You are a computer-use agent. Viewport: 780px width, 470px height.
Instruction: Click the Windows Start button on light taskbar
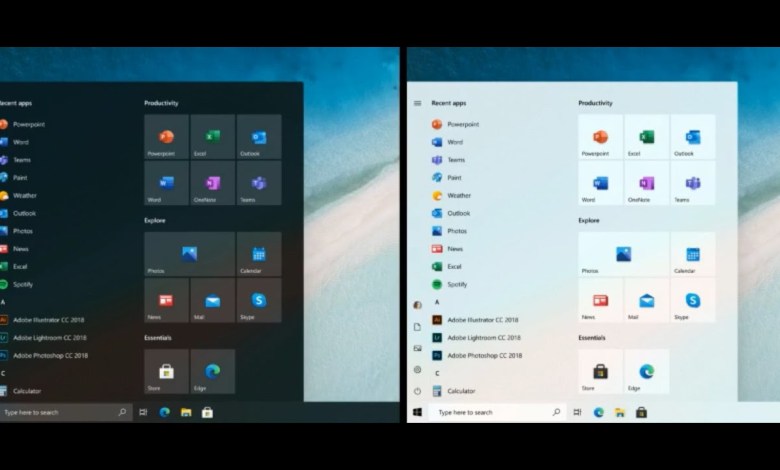click(x=417, y=412)
